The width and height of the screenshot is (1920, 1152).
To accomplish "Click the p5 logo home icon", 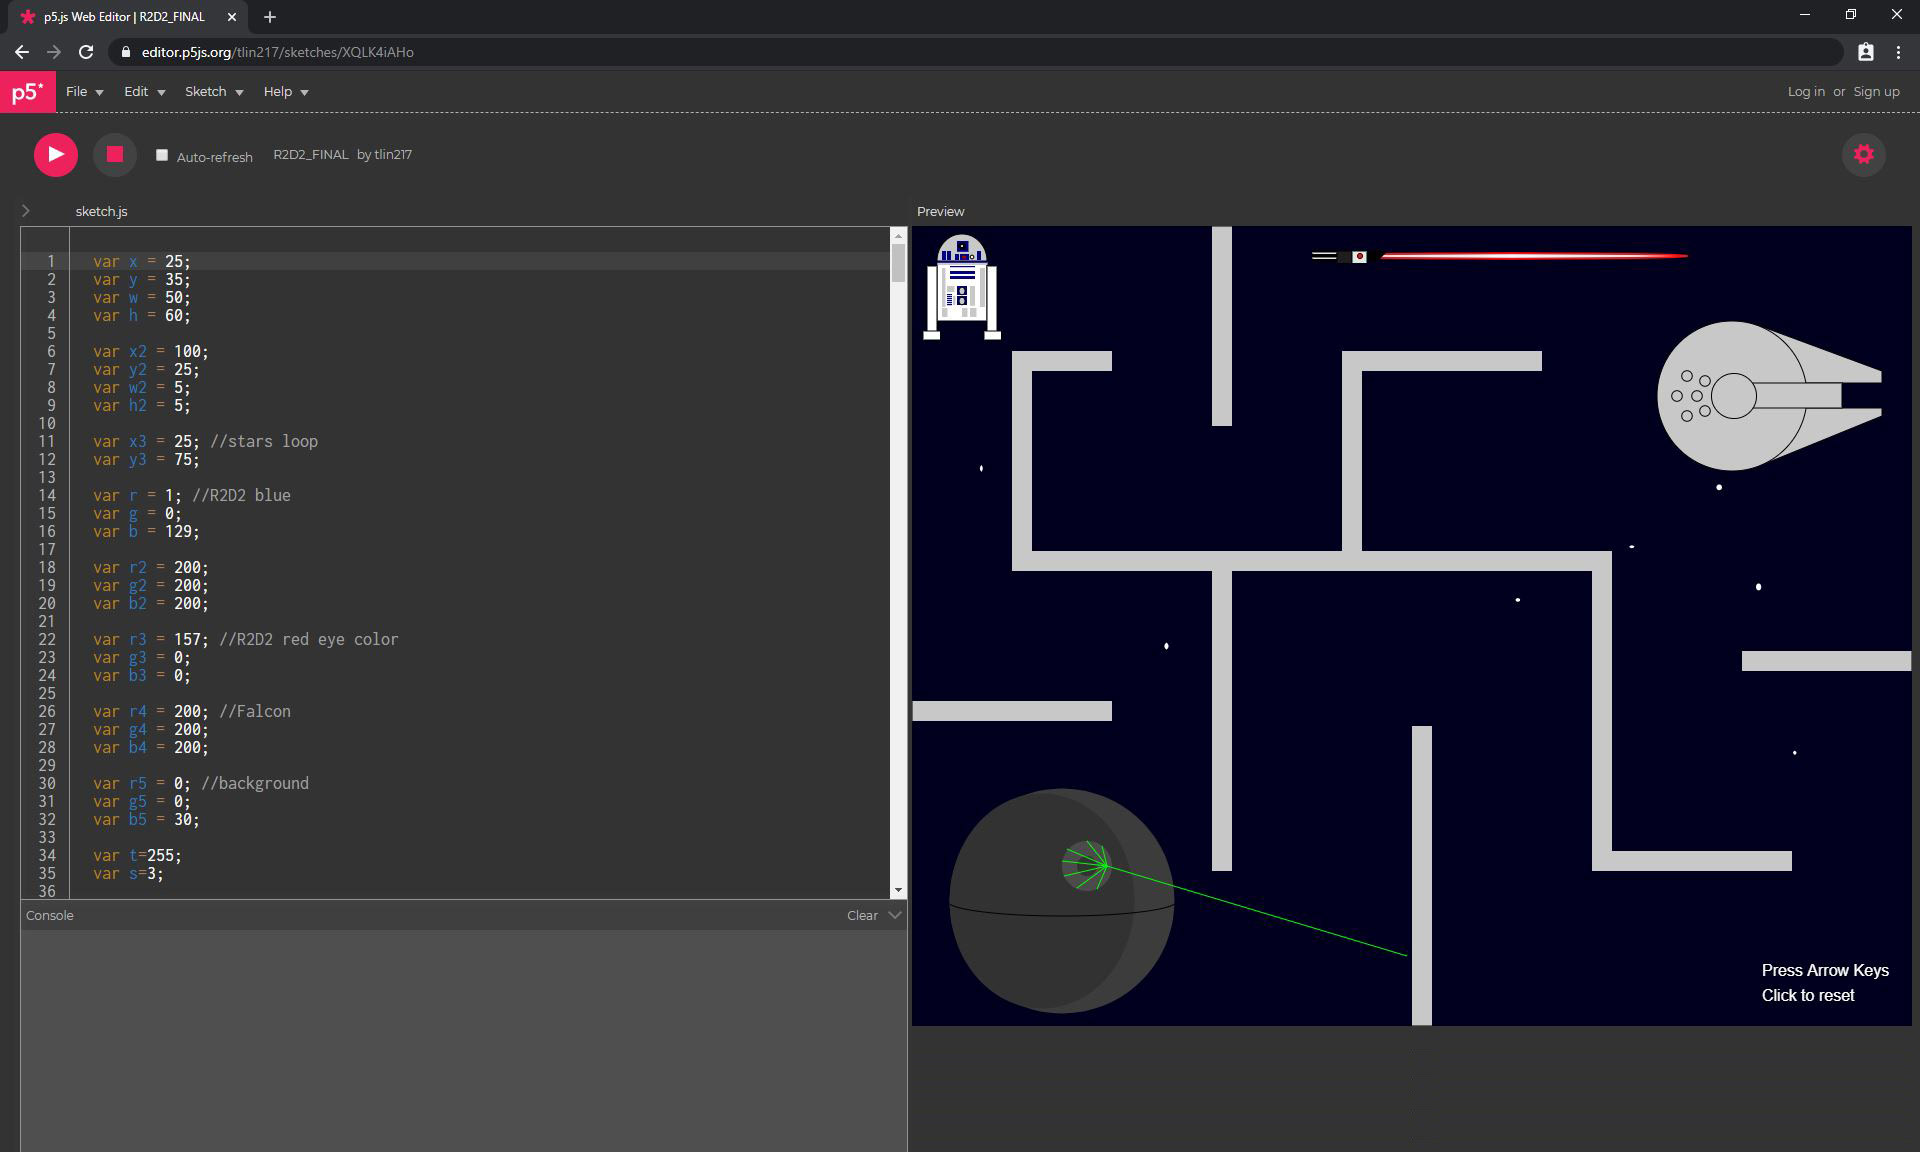I will 27,92.
